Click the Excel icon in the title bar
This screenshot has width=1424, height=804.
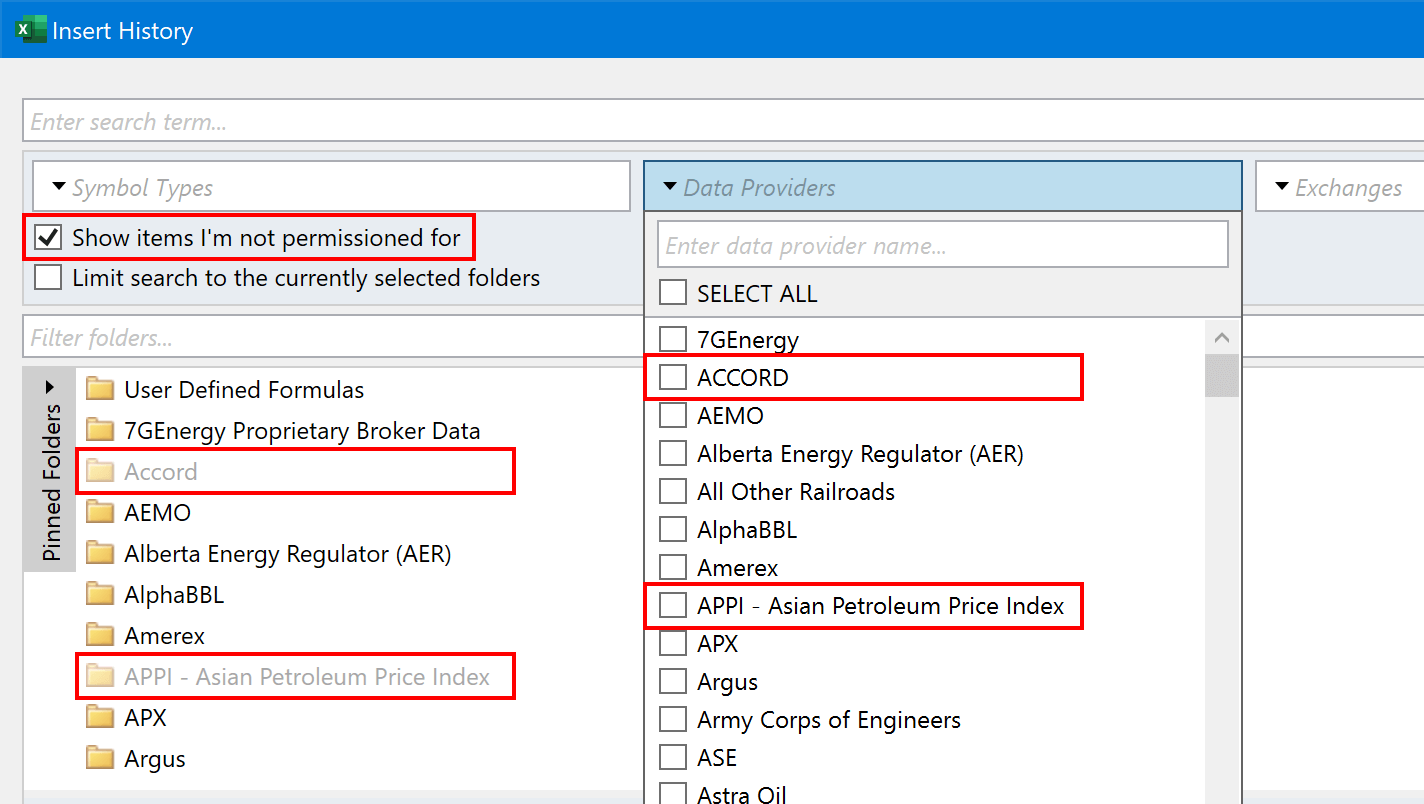30,30
